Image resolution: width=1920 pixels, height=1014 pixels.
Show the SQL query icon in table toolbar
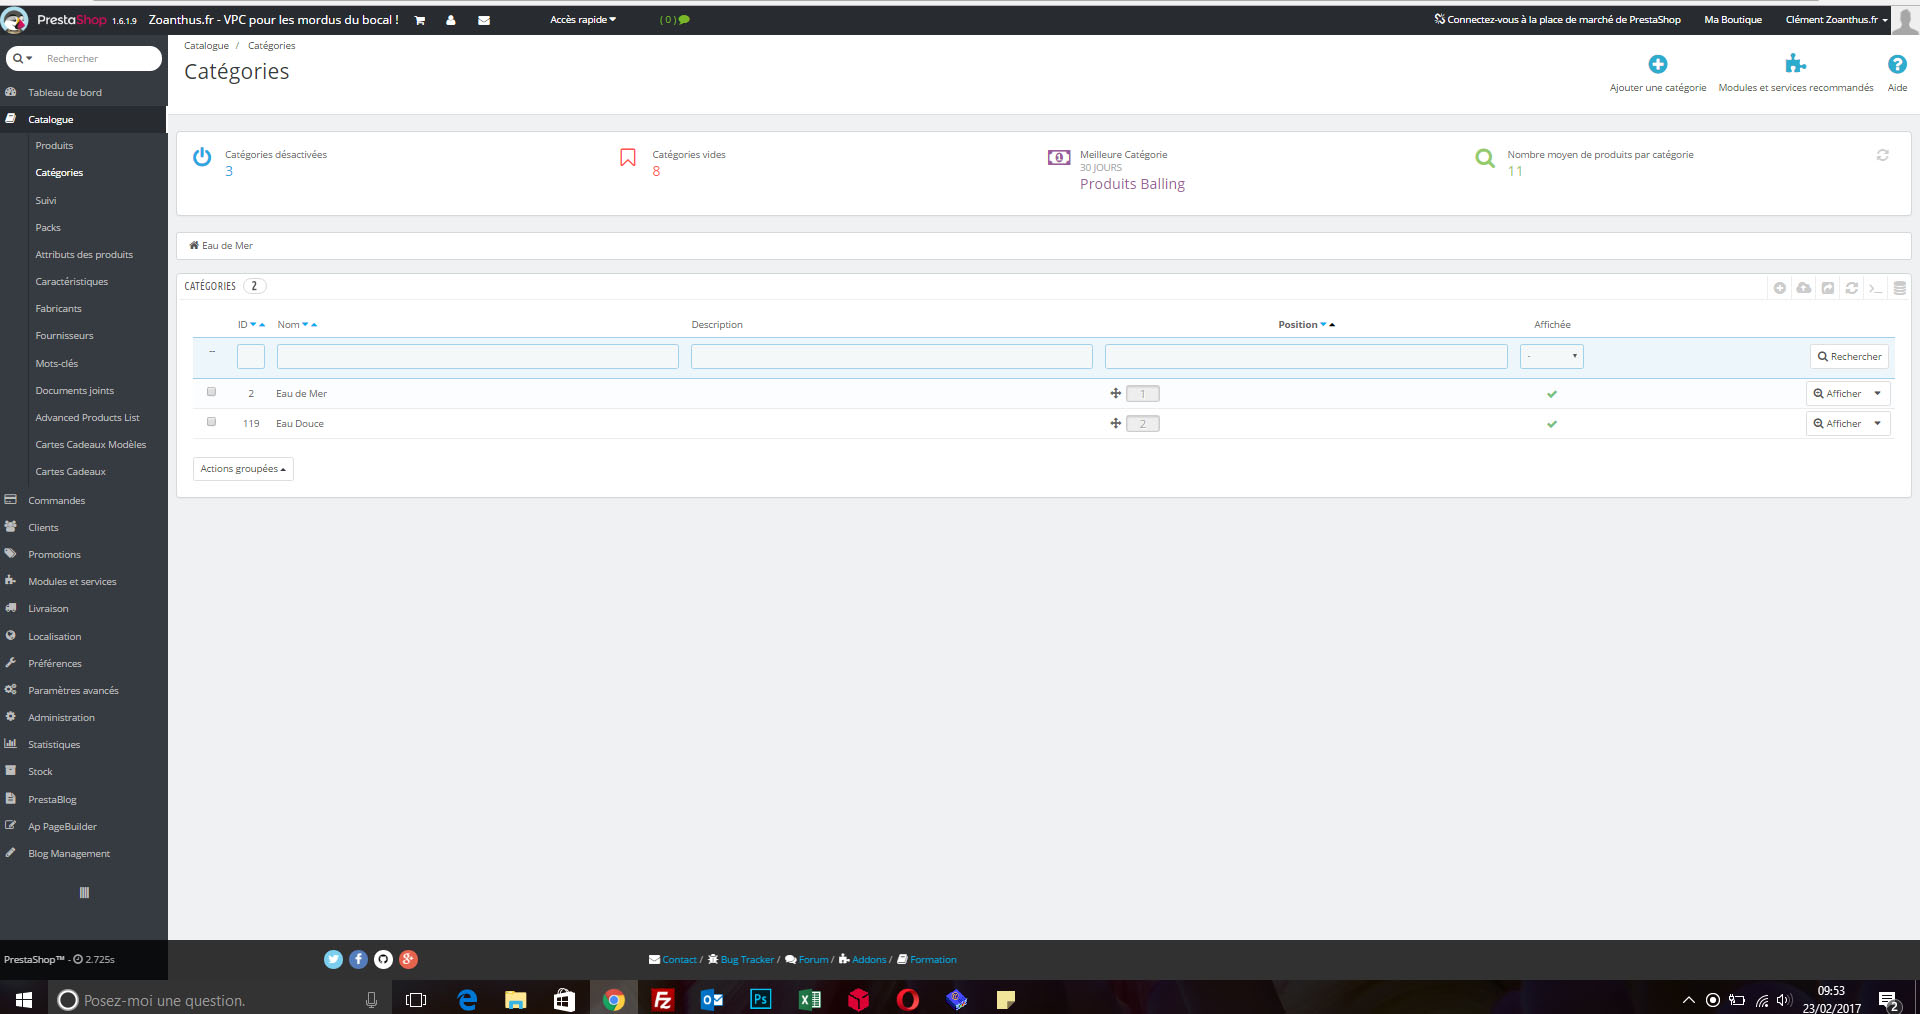pyautogui.click(x=1876, y=288)
